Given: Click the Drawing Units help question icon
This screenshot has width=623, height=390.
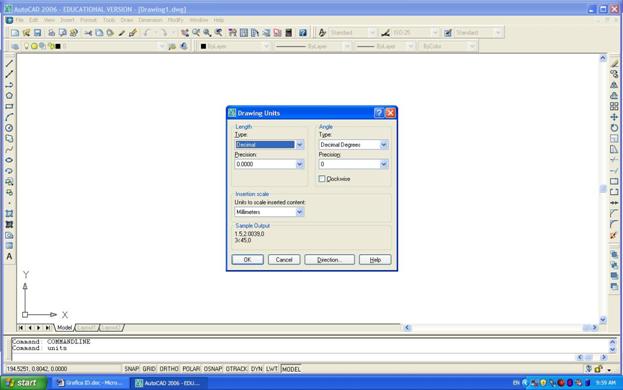Looking at the screenshot, I should tap(379, 113).
